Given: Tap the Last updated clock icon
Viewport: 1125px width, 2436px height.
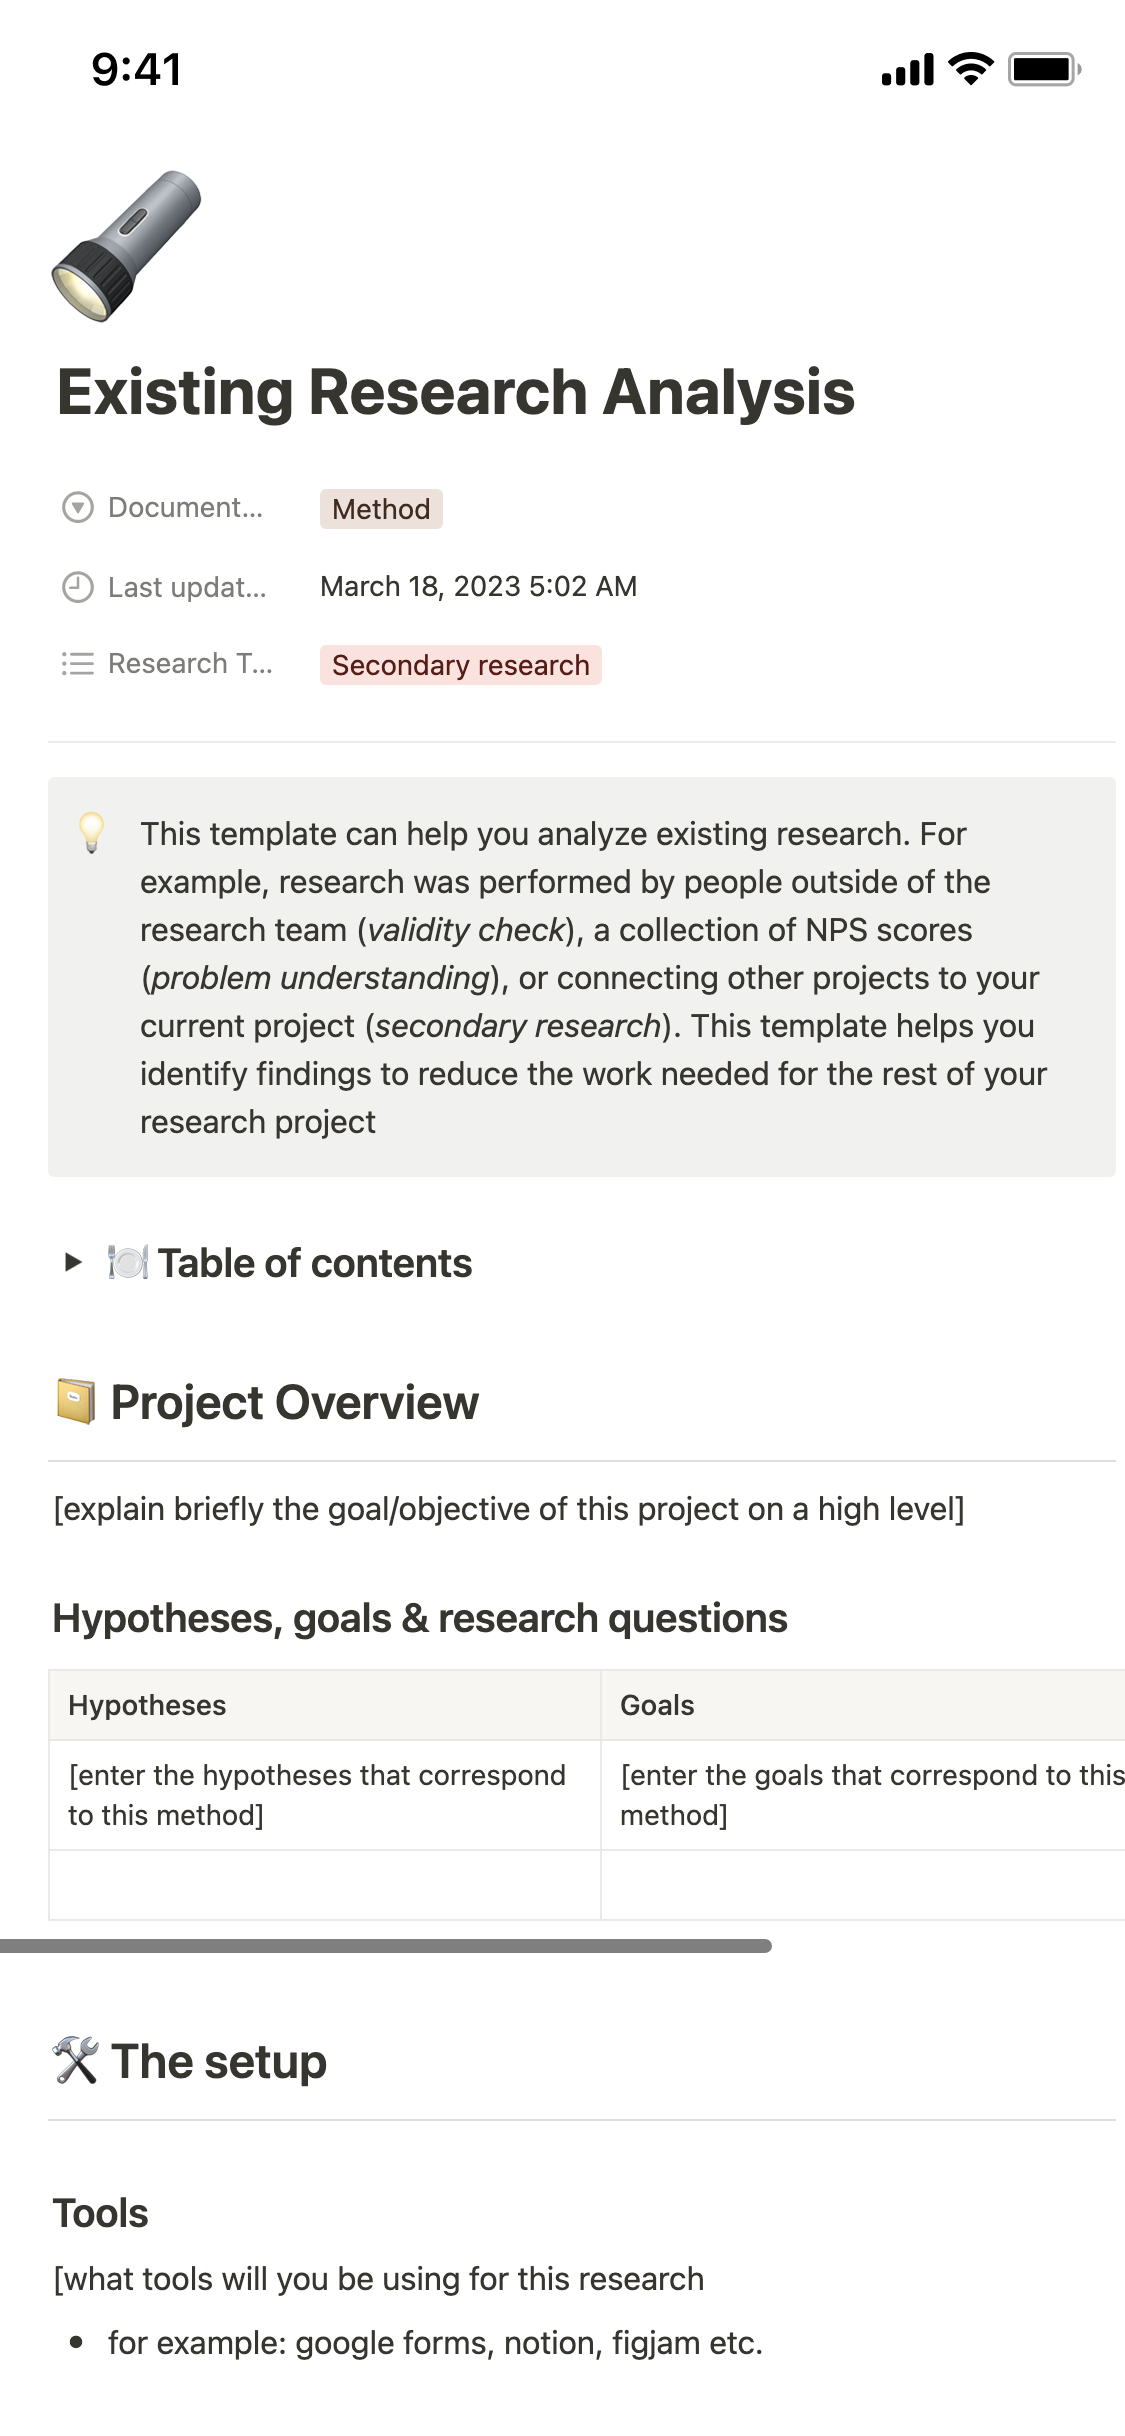Looking at the screenshot, I should pos(78,587).
